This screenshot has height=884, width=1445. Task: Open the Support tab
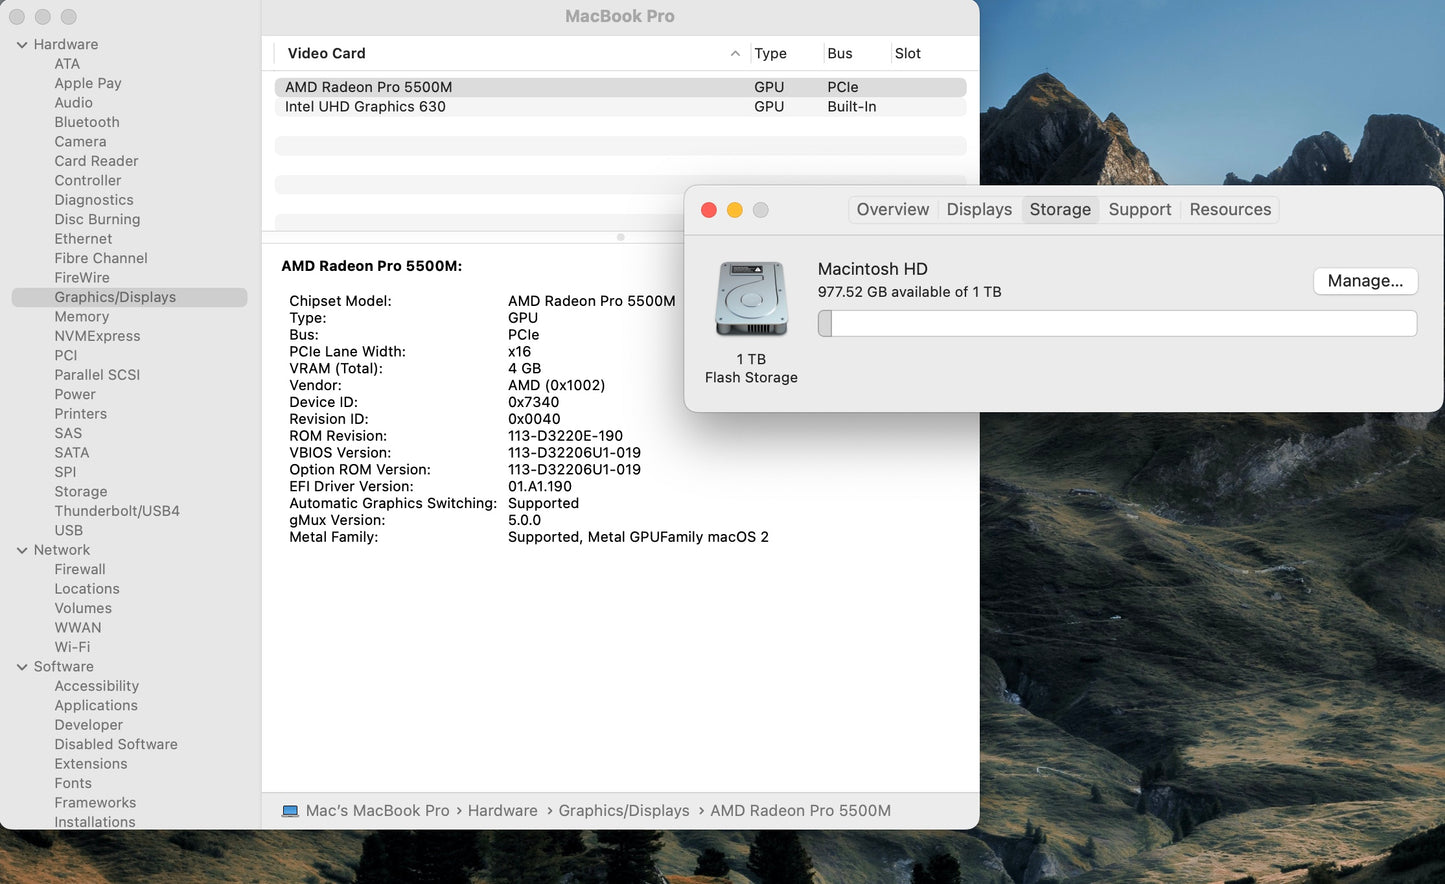1139,210
